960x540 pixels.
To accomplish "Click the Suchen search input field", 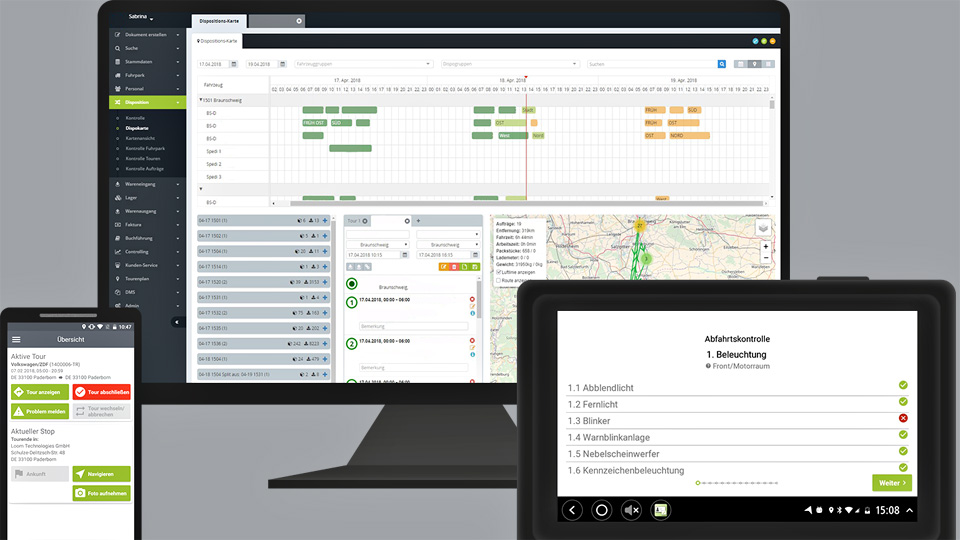I will point(650,64).
